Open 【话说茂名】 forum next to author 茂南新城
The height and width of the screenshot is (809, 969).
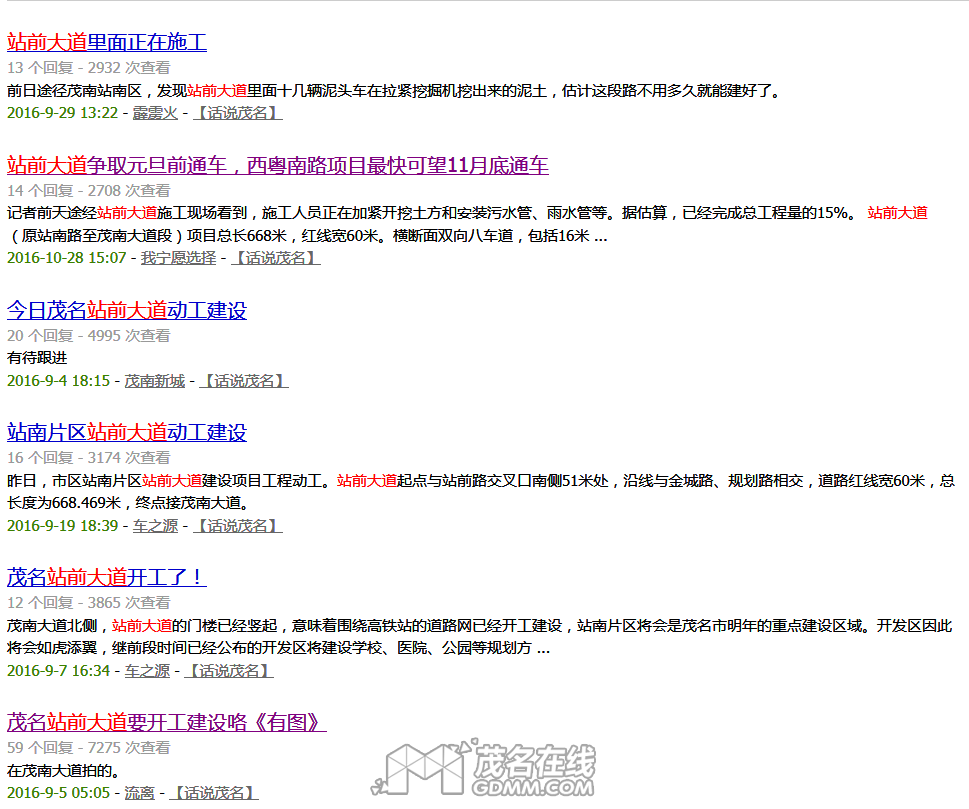coord(245,381)
